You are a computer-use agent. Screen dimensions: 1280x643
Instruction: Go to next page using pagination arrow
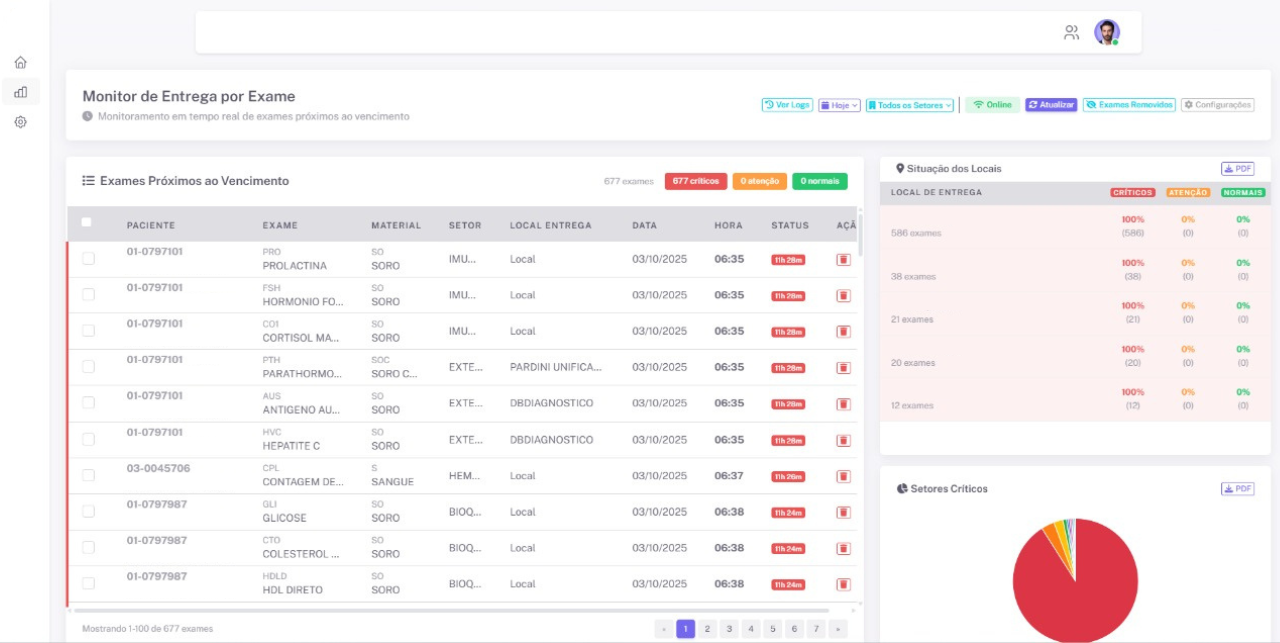coord(837,629)
